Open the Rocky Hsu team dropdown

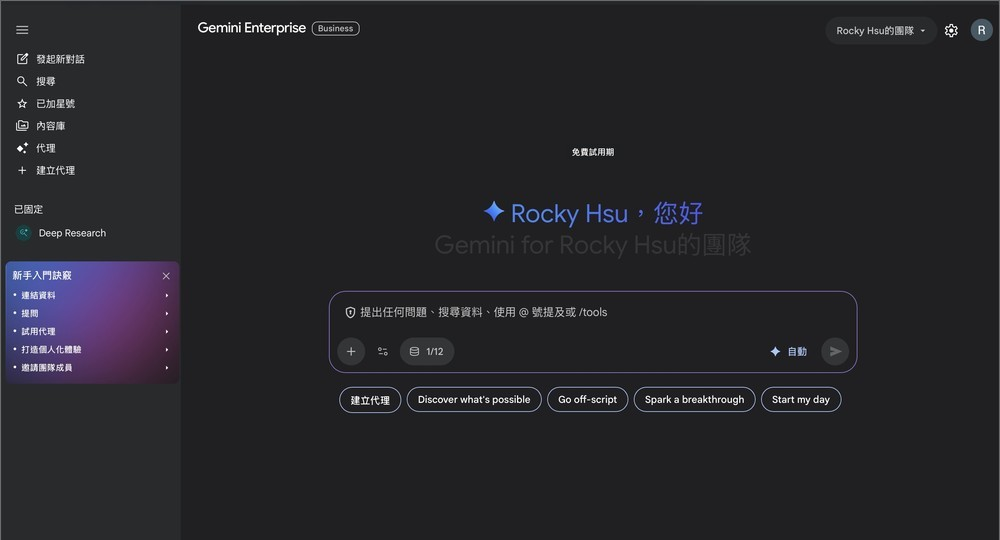tap(880, 30)
